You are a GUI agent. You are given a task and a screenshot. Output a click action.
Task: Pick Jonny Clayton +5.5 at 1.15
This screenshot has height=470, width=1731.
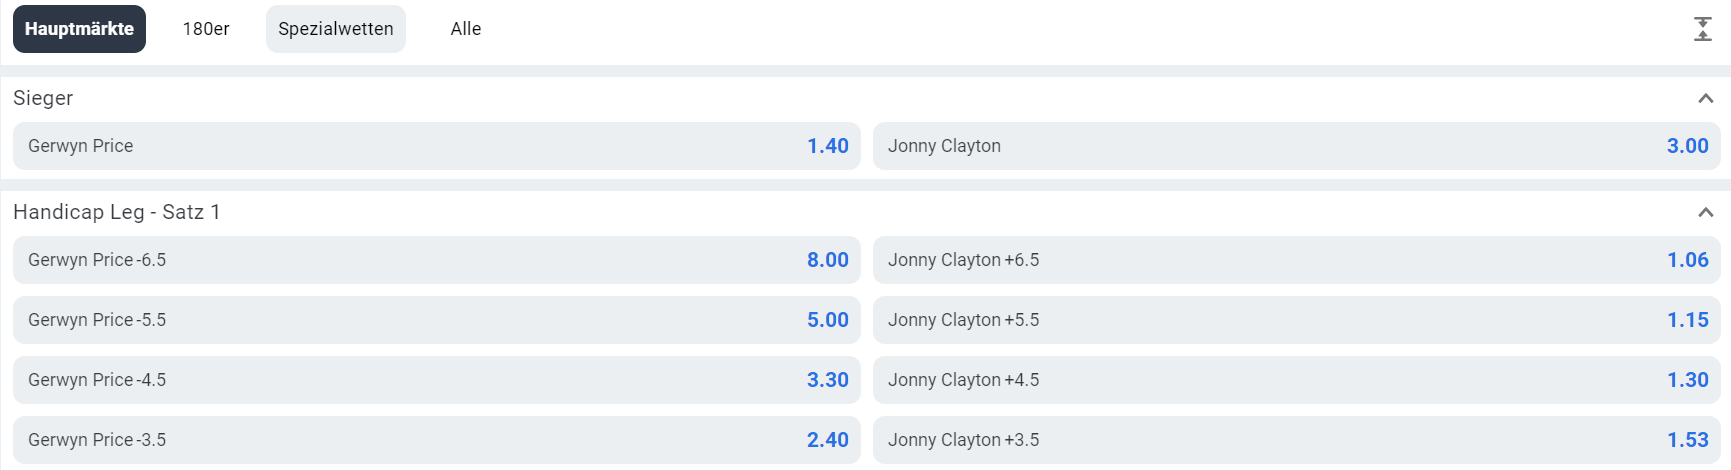1297,320
